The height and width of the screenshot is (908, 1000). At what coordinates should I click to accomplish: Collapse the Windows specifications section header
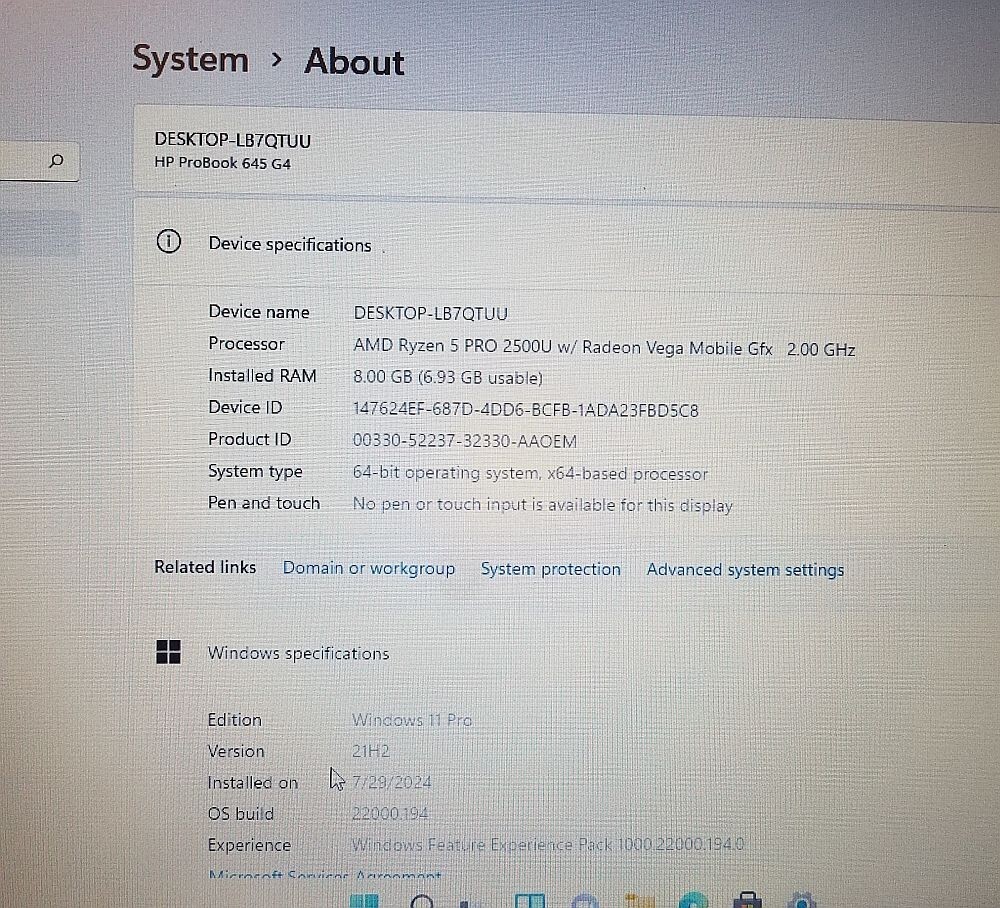(x=566, y=653)
